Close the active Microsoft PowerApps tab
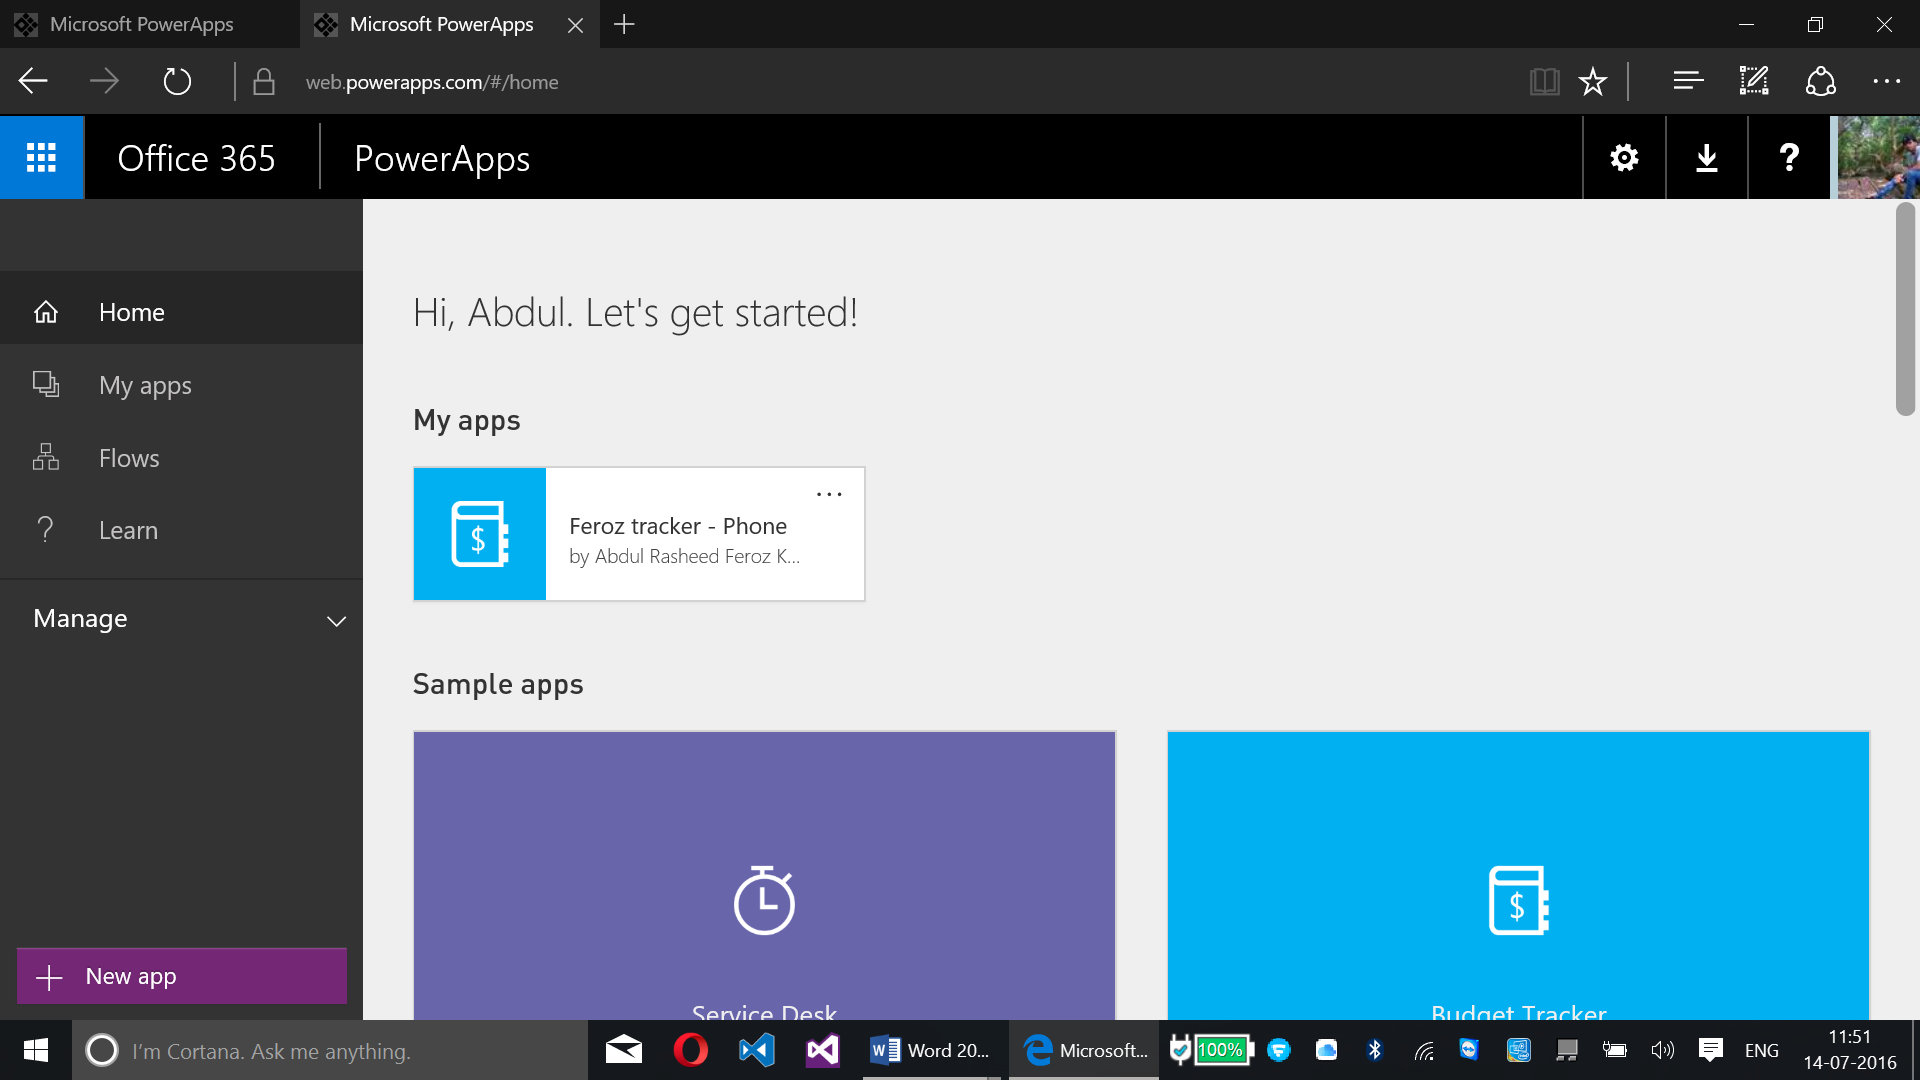 pyautogui.click(x=575, y=25)
